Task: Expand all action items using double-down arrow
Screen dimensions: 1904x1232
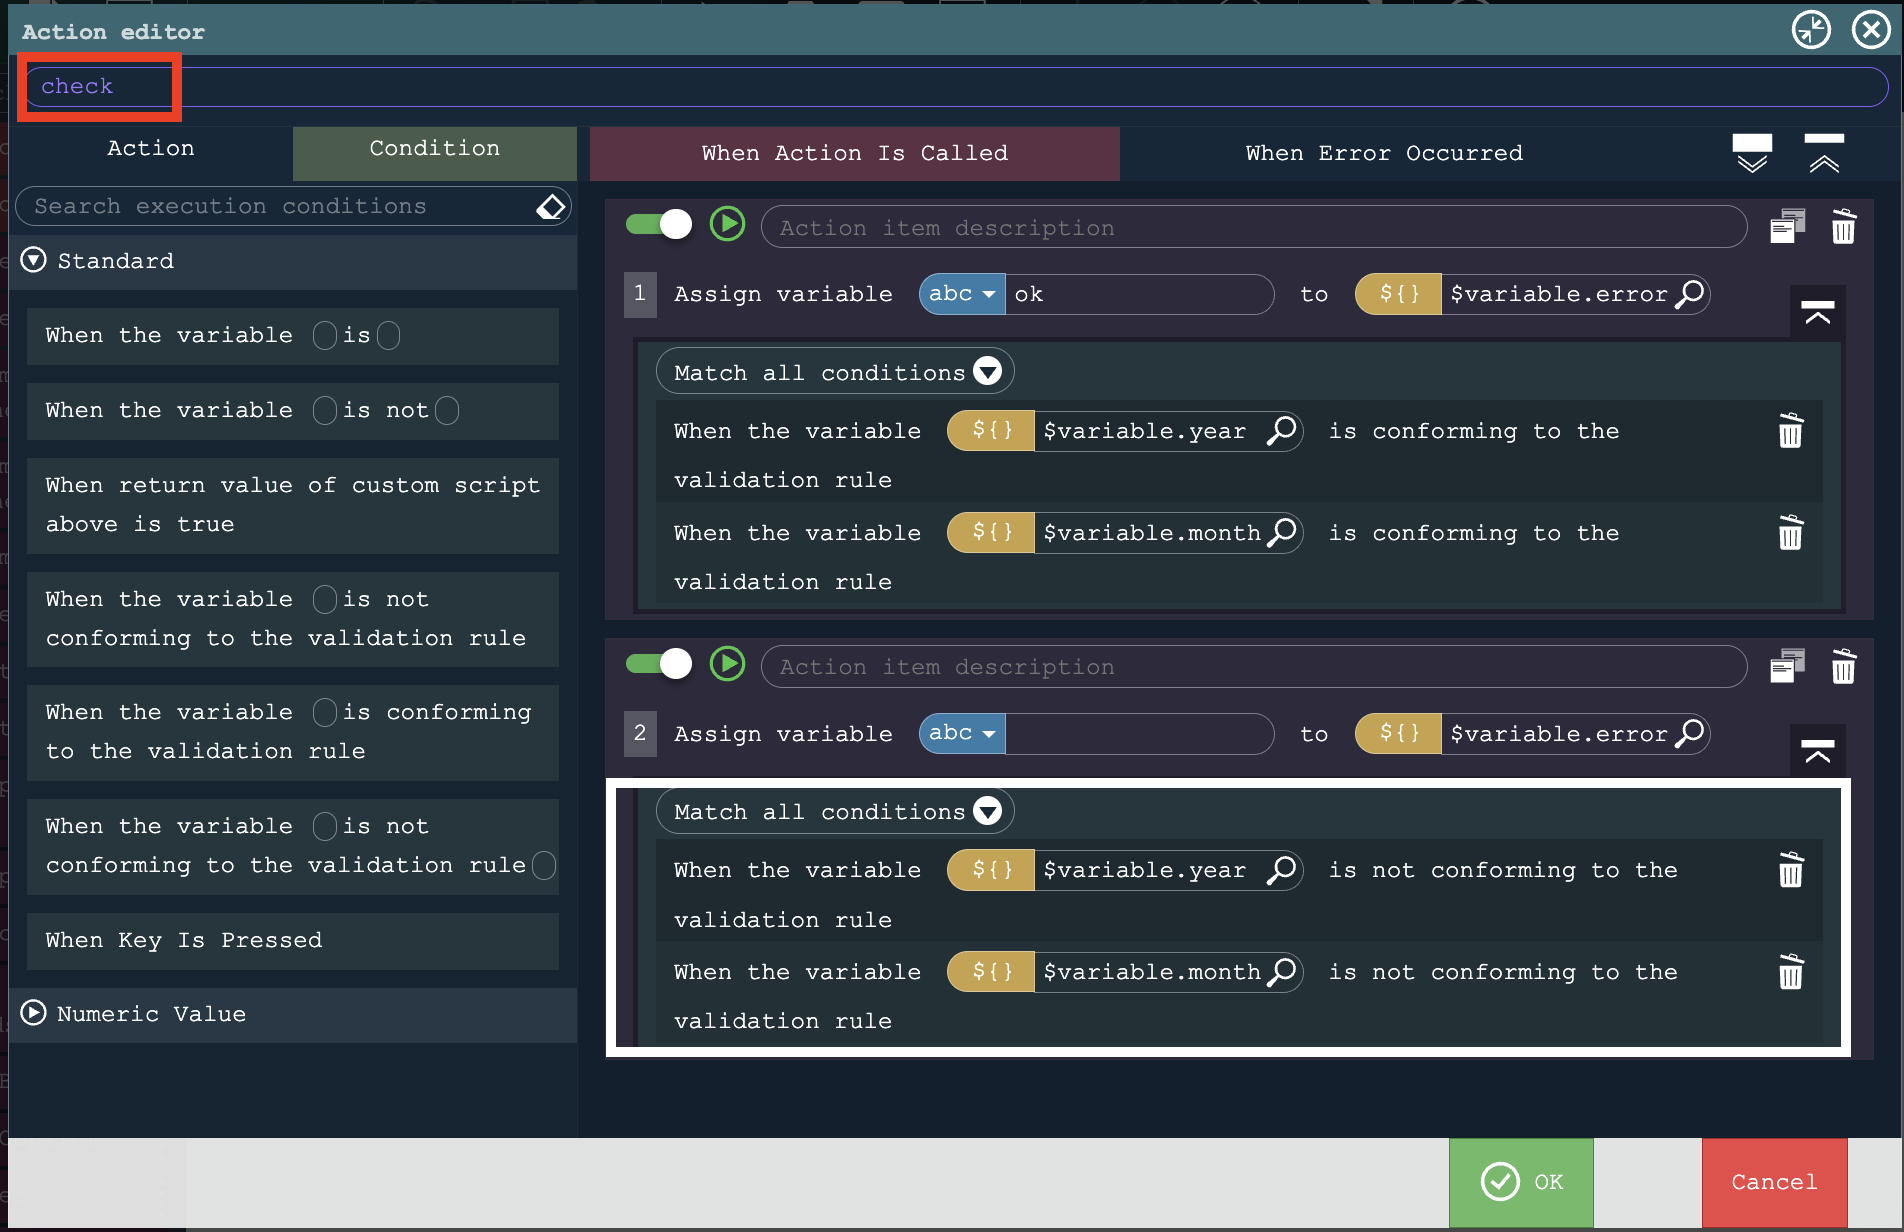Action: point(1752,153)
